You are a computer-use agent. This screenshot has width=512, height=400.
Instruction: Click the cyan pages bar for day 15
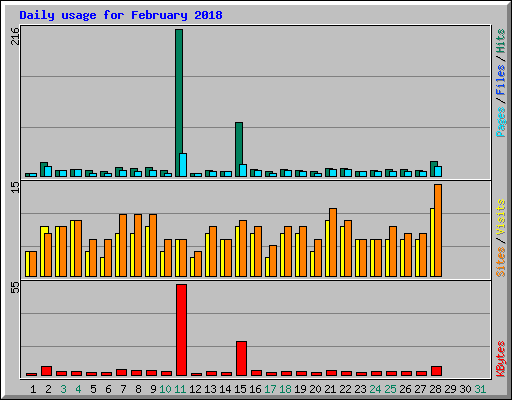tap(243, 170)
